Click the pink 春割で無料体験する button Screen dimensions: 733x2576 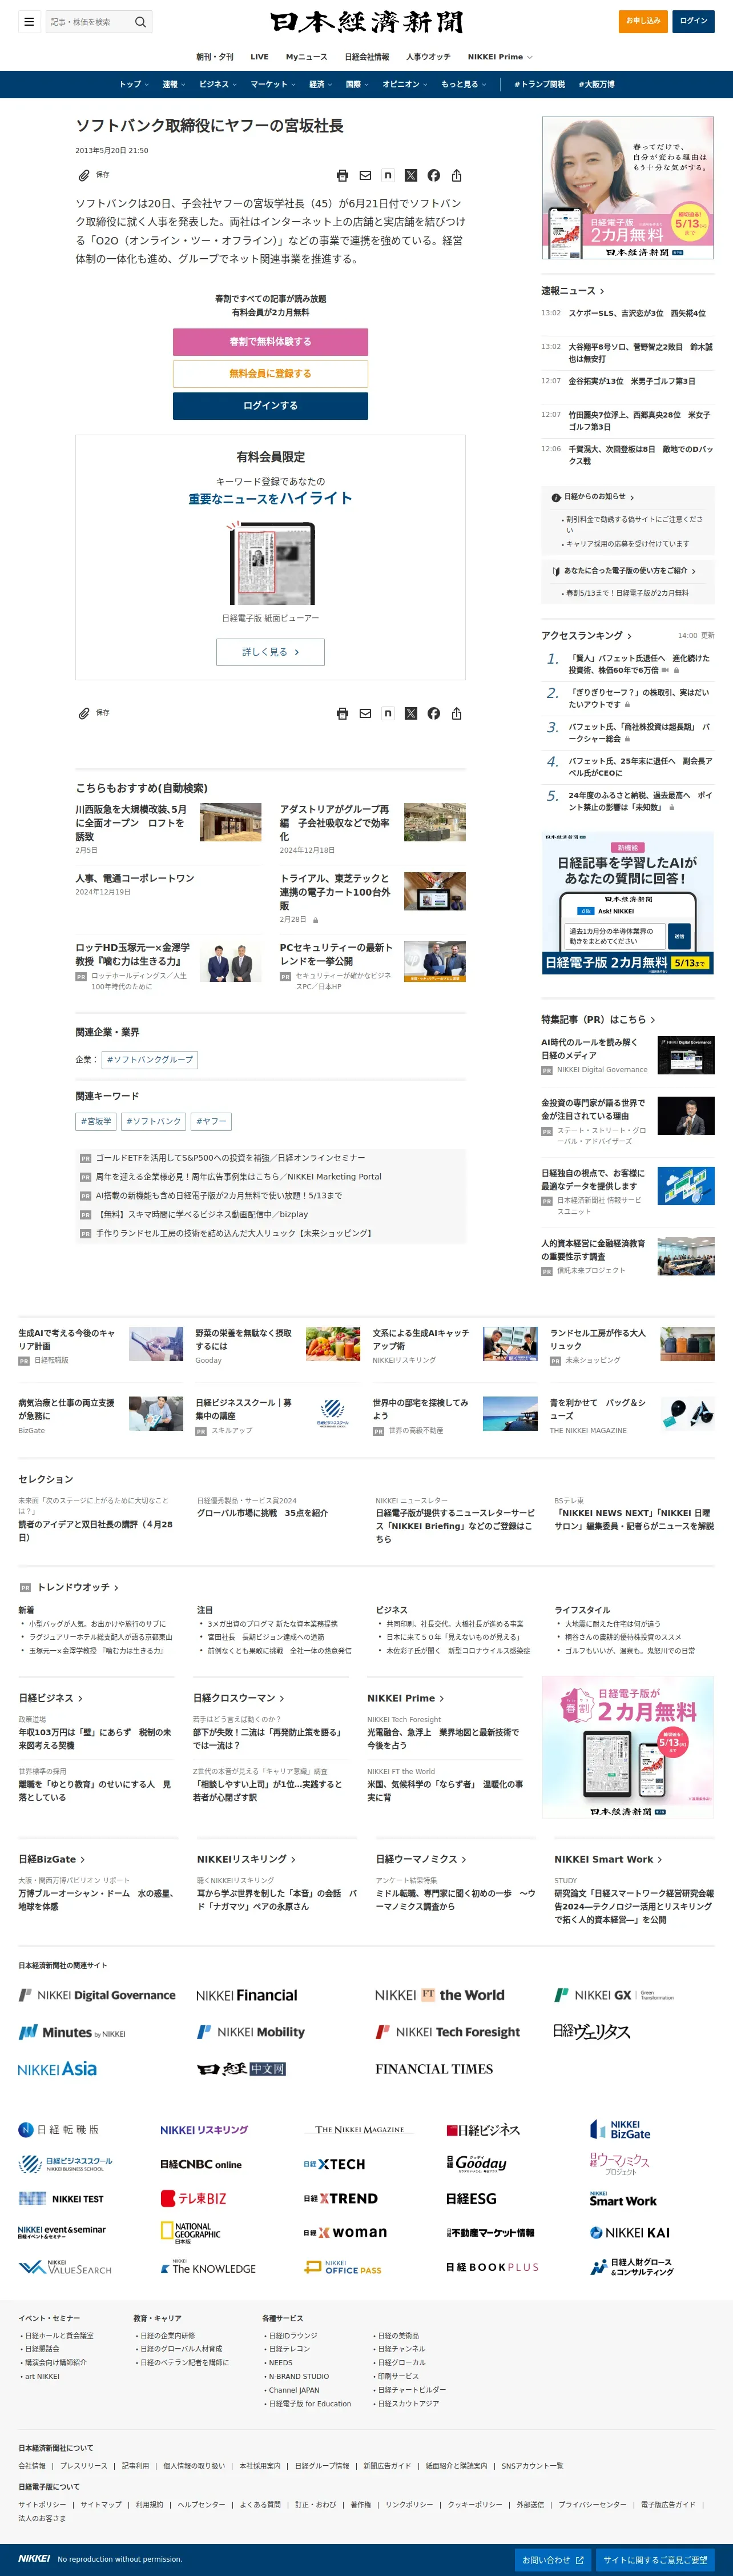pyautogui.click(x=270, y=342)
